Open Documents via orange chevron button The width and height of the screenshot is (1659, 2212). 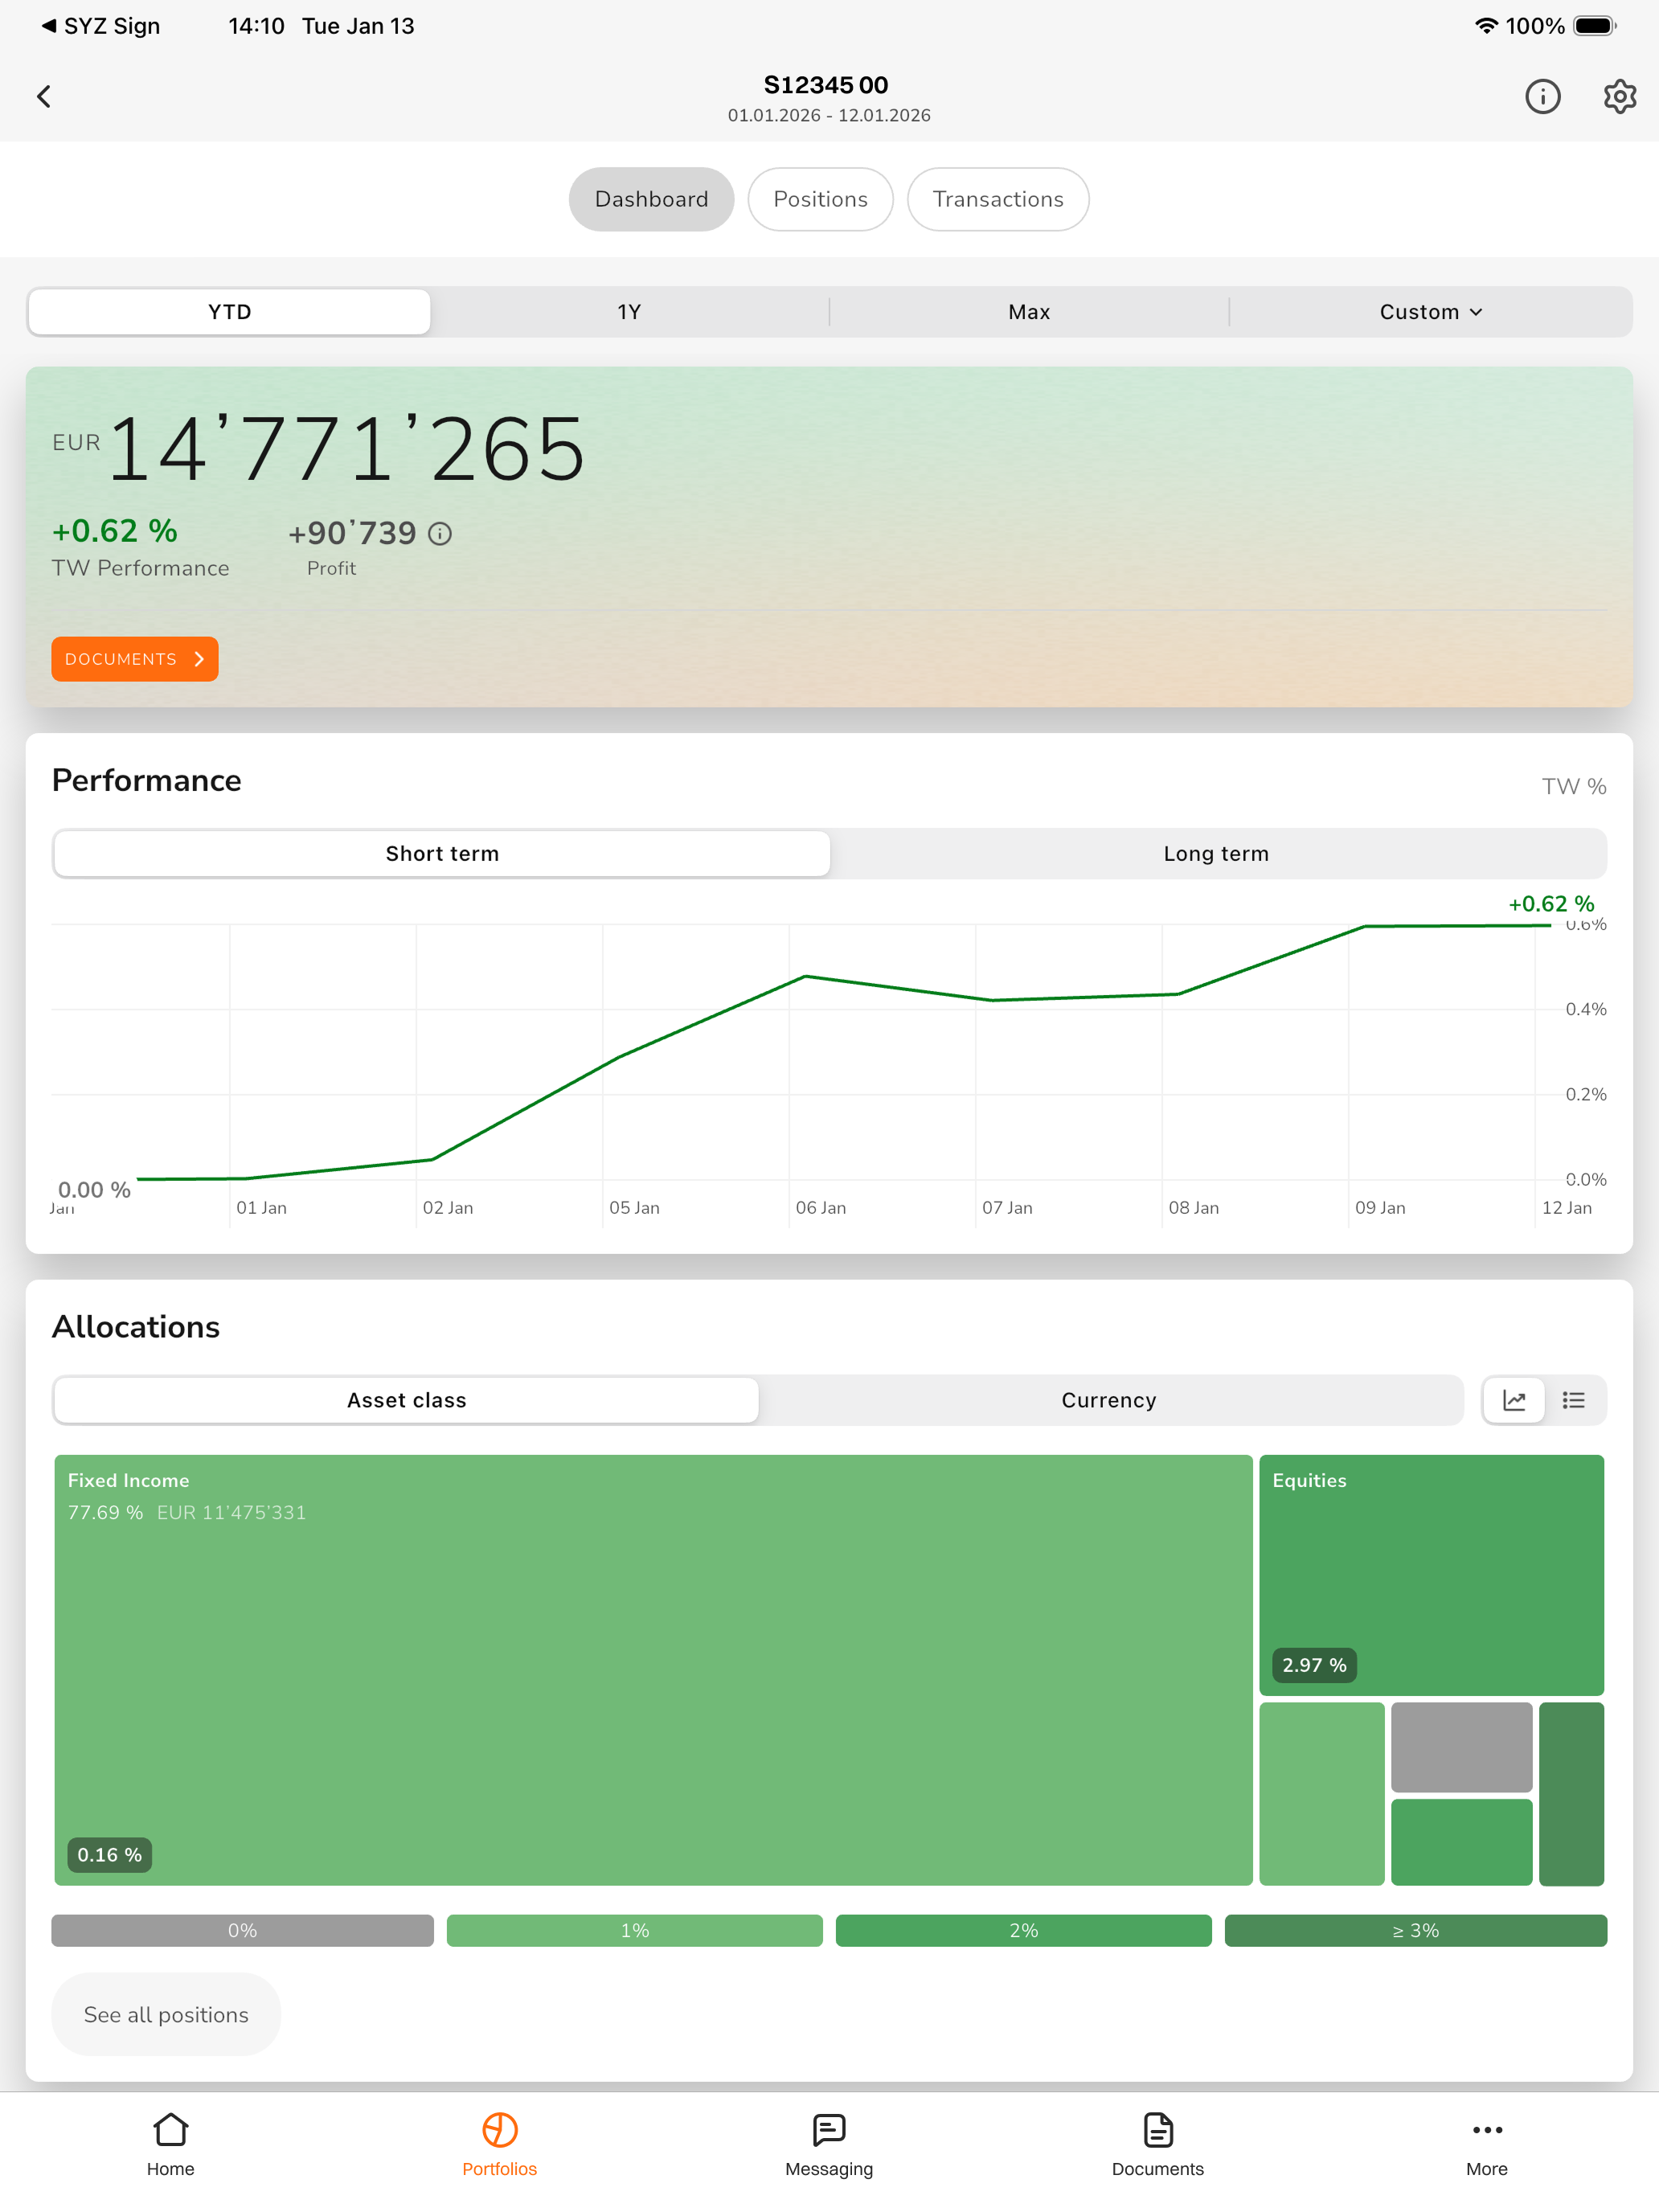click(x=135, y=659)
